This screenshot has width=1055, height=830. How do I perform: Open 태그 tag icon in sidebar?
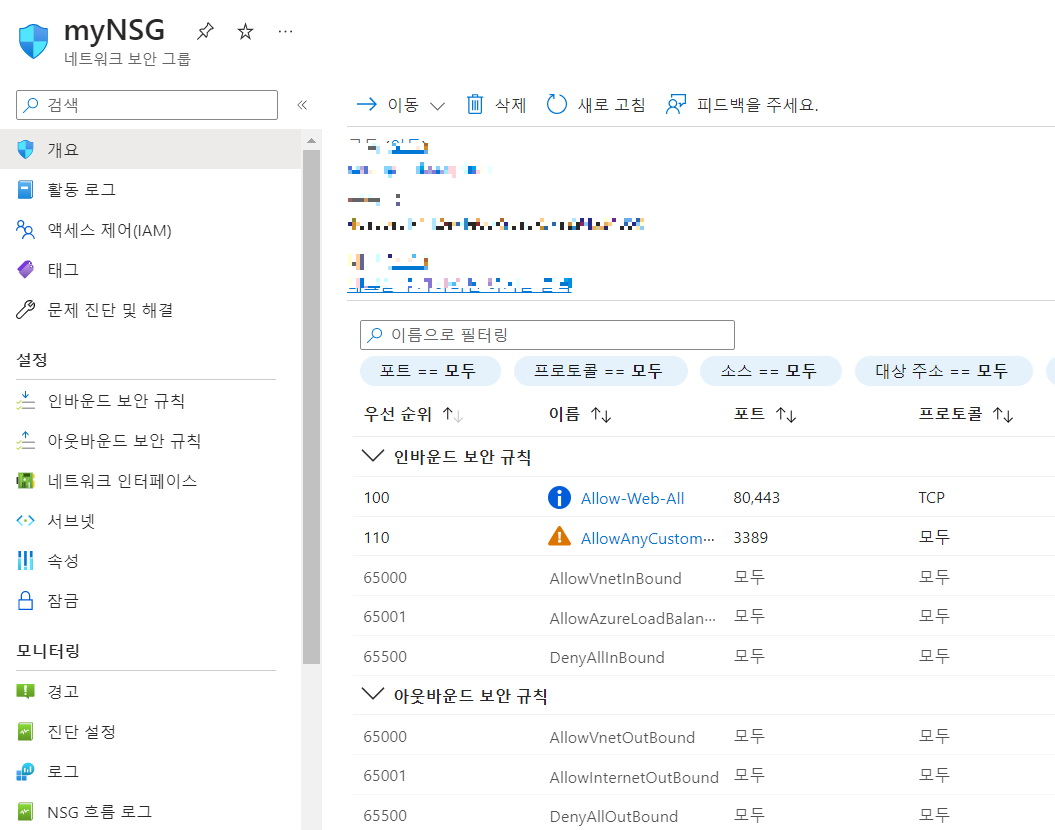click(26, 270)
